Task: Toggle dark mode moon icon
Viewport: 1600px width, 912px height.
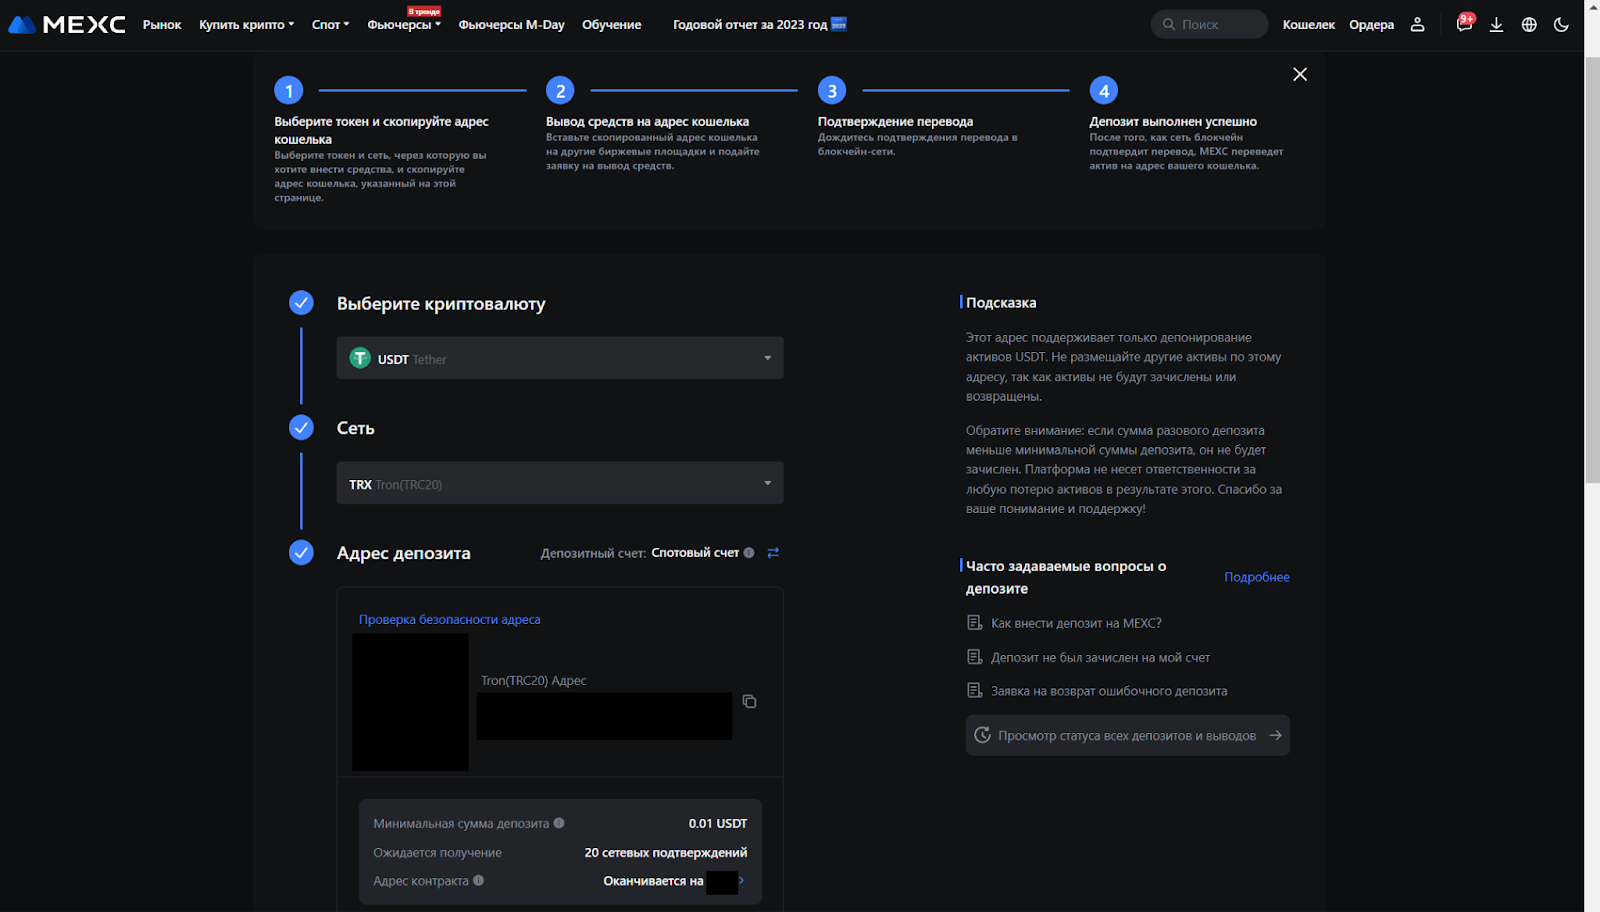Action: (x=1561, y=24)
